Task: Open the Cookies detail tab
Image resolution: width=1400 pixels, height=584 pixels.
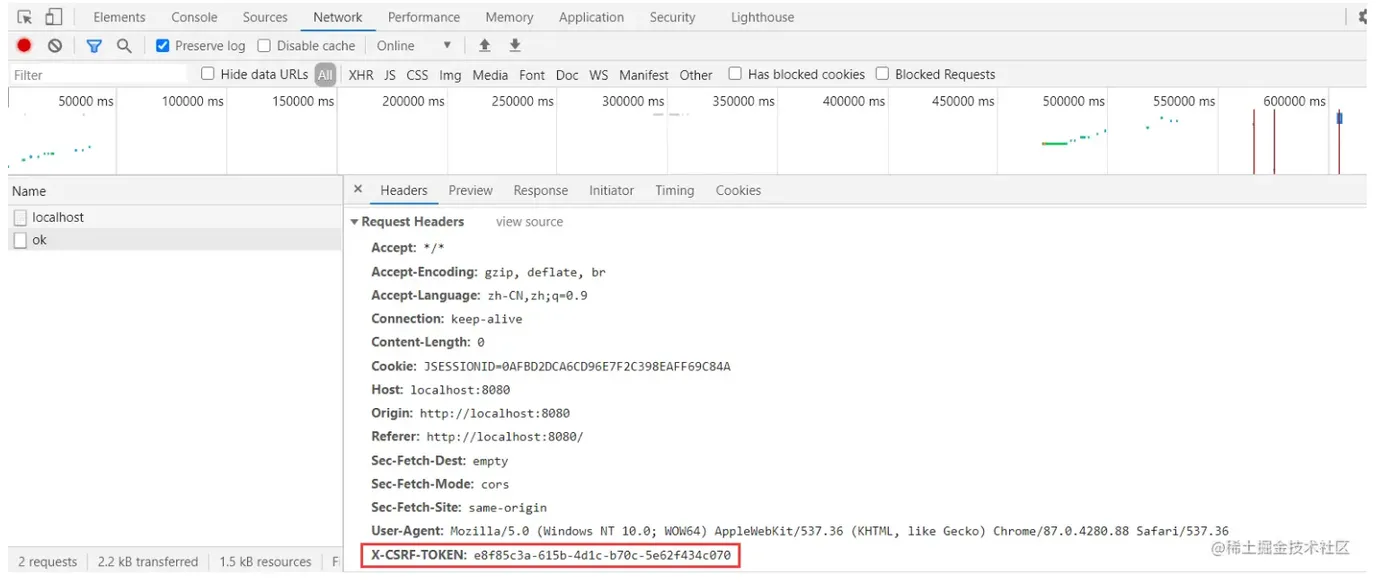Action: (738, 191)
